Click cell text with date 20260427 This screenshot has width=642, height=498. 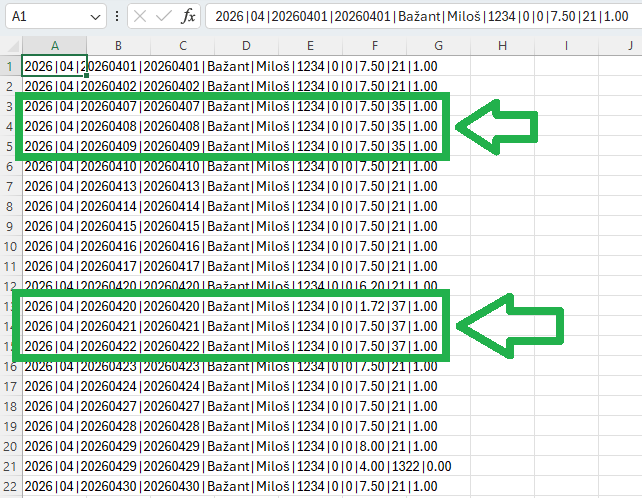231,407
